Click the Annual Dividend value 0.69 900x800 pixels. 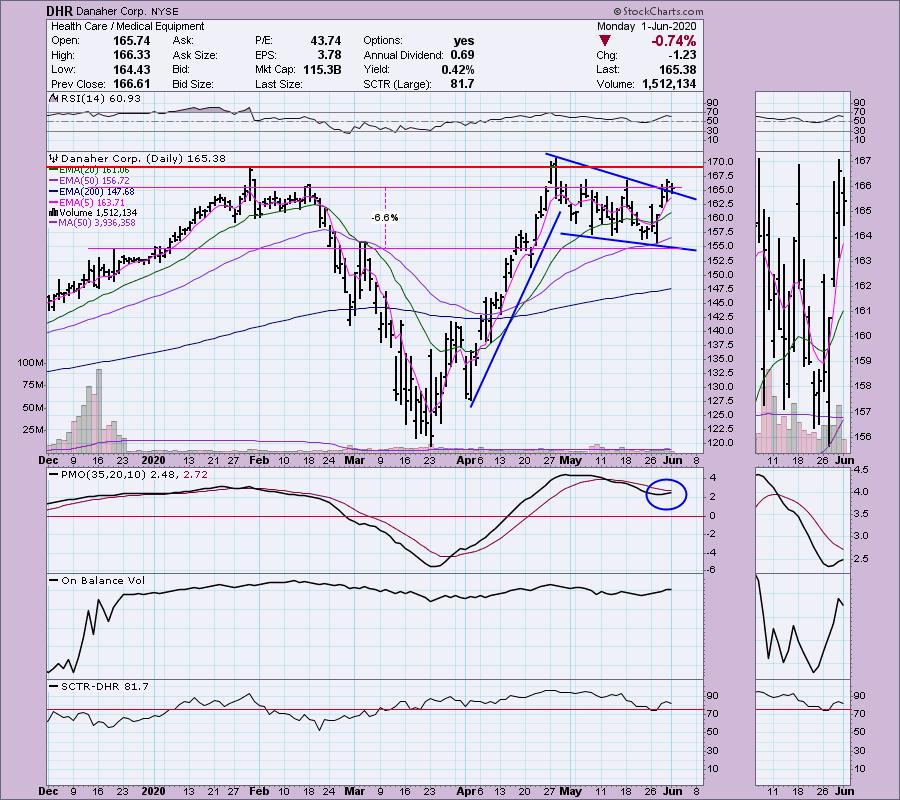point(463,55)
